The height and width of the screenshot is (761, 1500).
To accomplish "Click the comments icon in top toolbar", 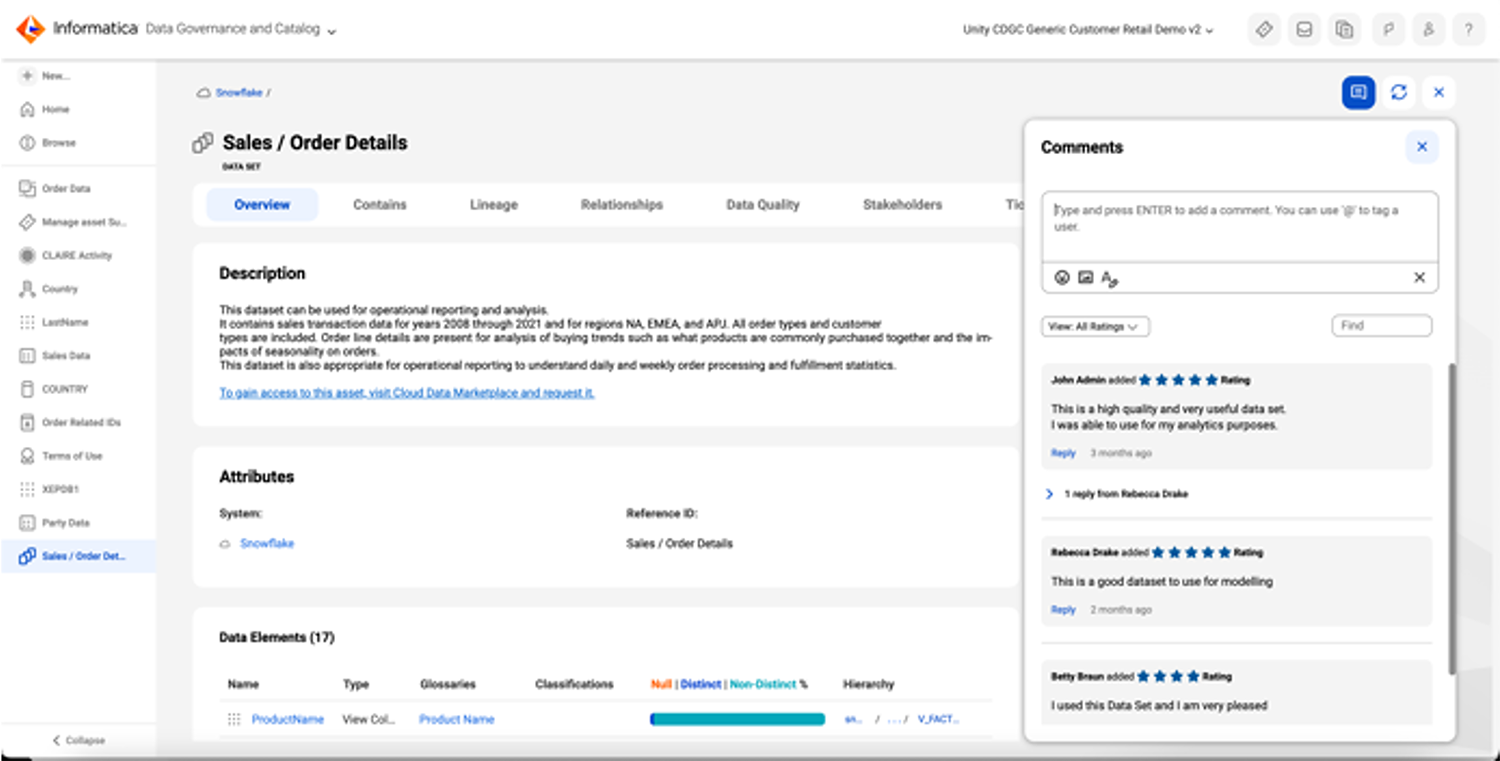I will (x=1358, y=93).
